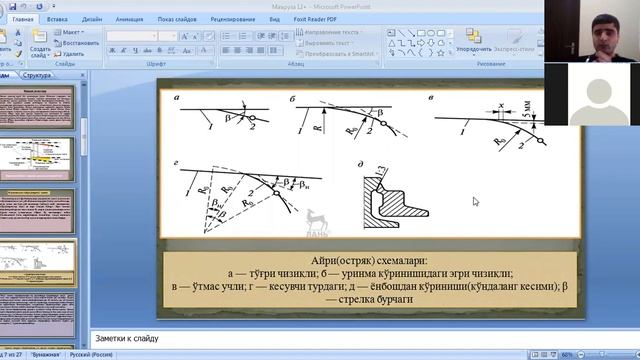The height and width of the screenshot is (360, 640).
Task: Toggle strikethrough text formatting
Action: 147,51
